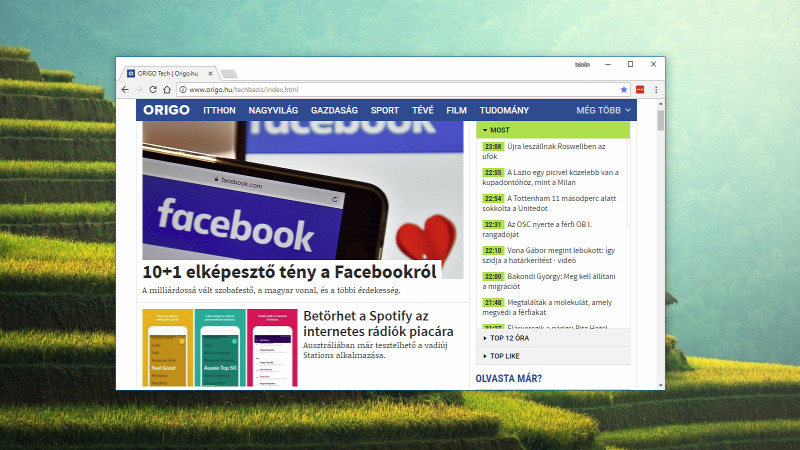The image size is (800, 450).
Task: Open the FILM section
Action: tap(457, 110)
